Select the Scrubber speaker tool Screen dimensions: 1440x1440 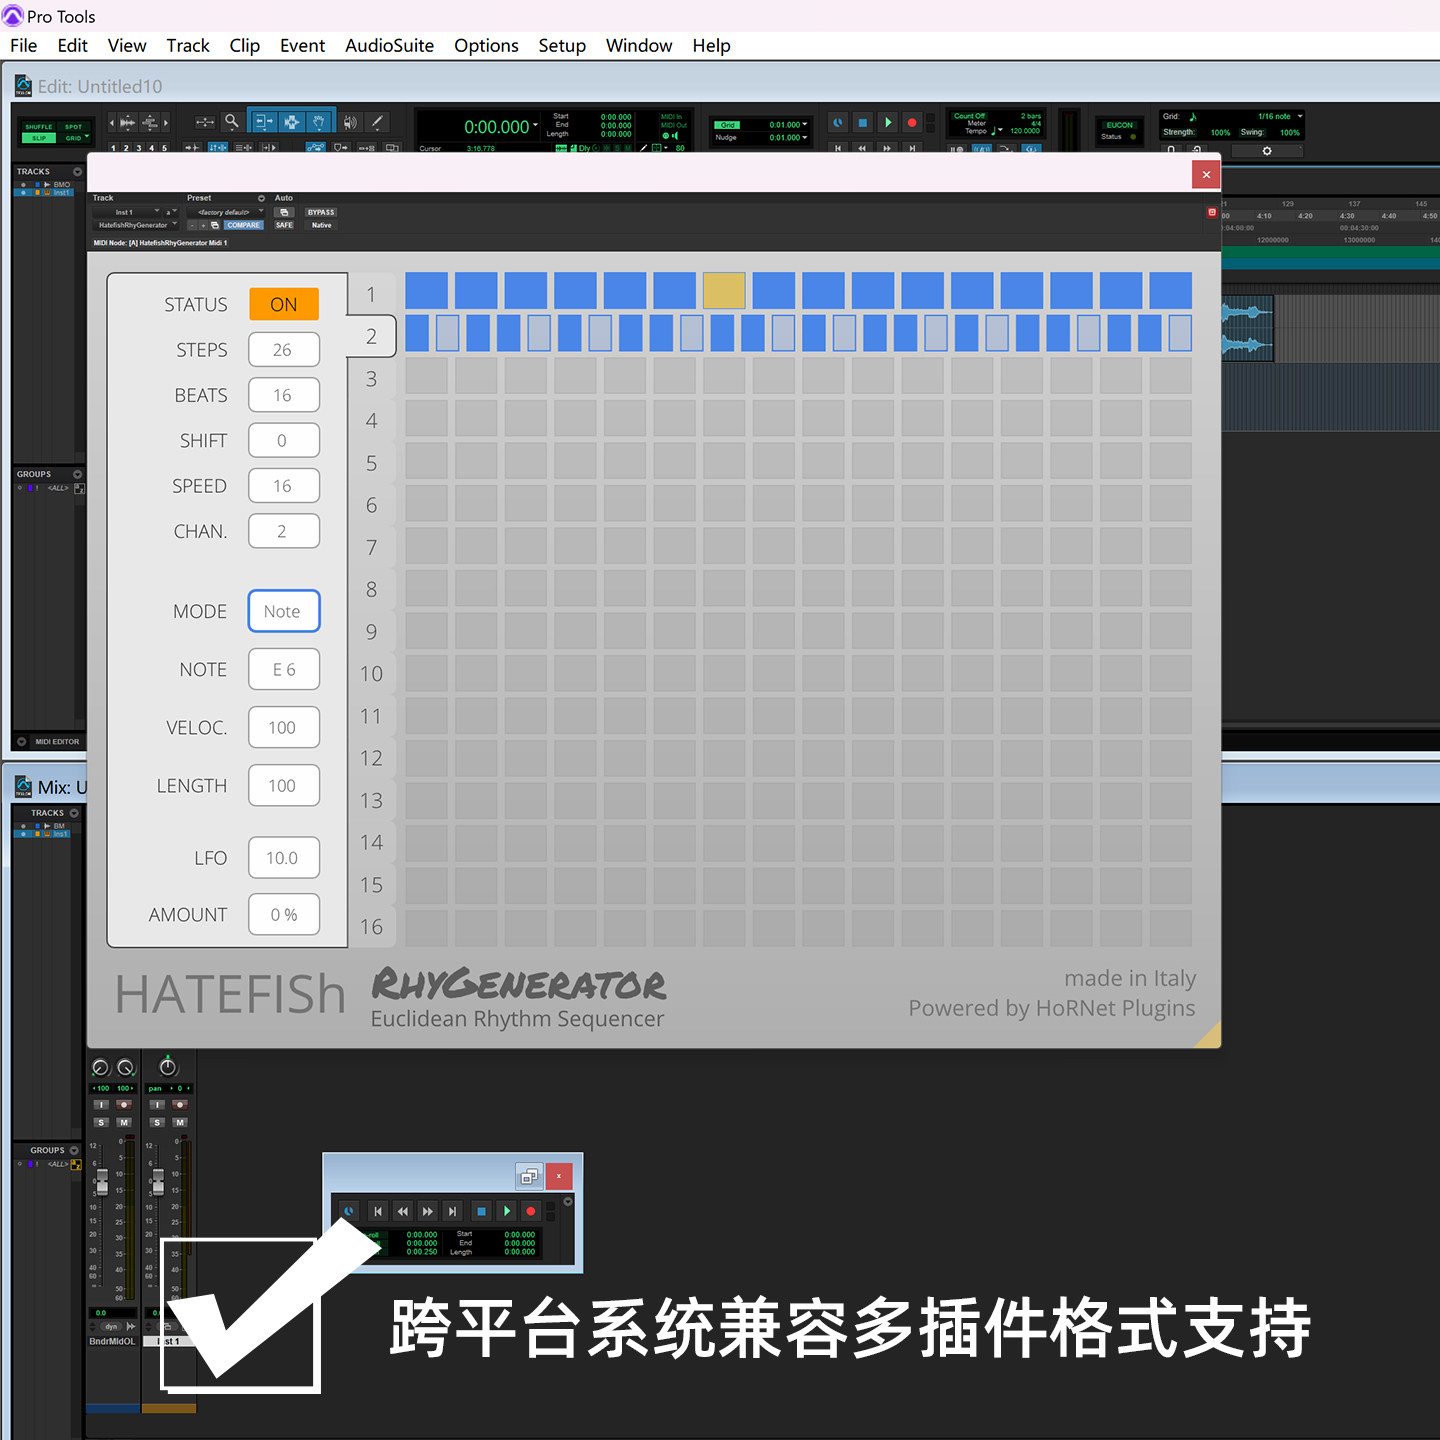tap(350, 122)
